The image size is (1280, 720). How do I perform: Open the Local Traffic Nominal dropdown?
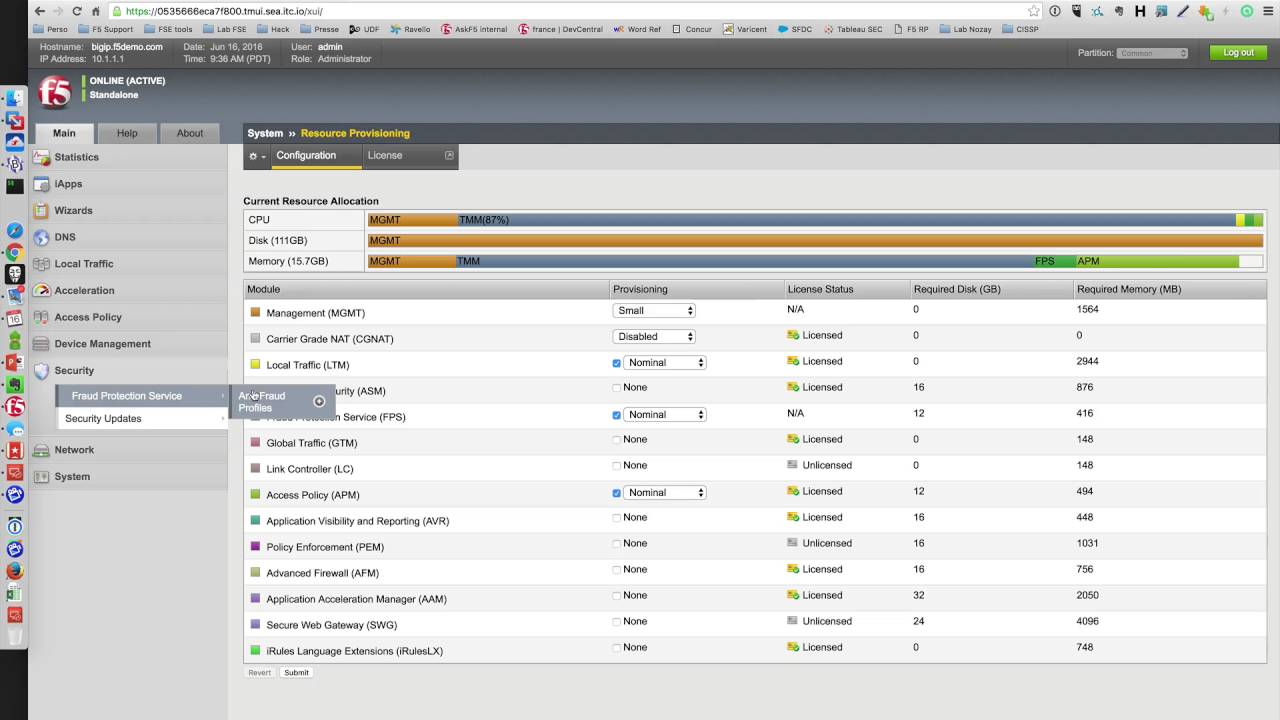(x=665, y=363)
